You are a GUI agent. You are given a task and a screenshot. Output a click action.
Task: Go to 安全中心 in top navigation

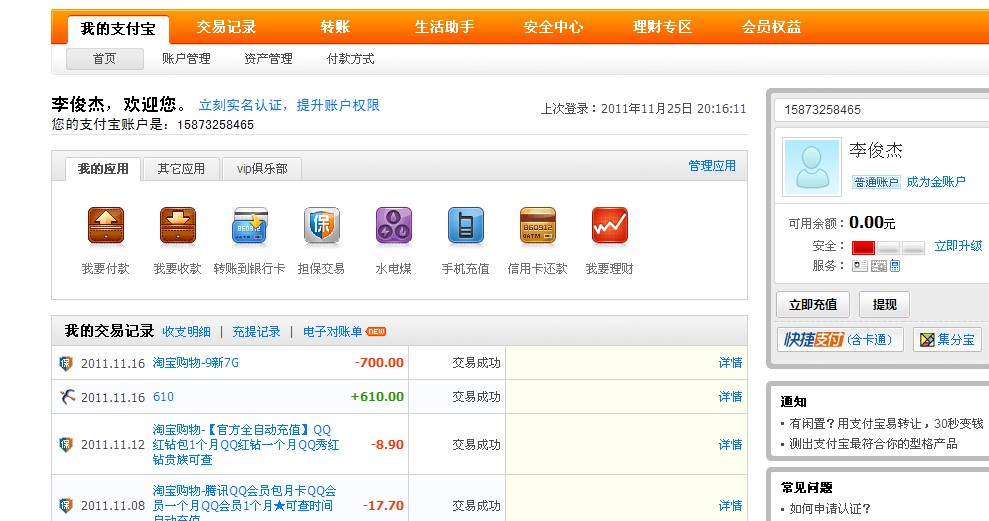pos(553,27)
